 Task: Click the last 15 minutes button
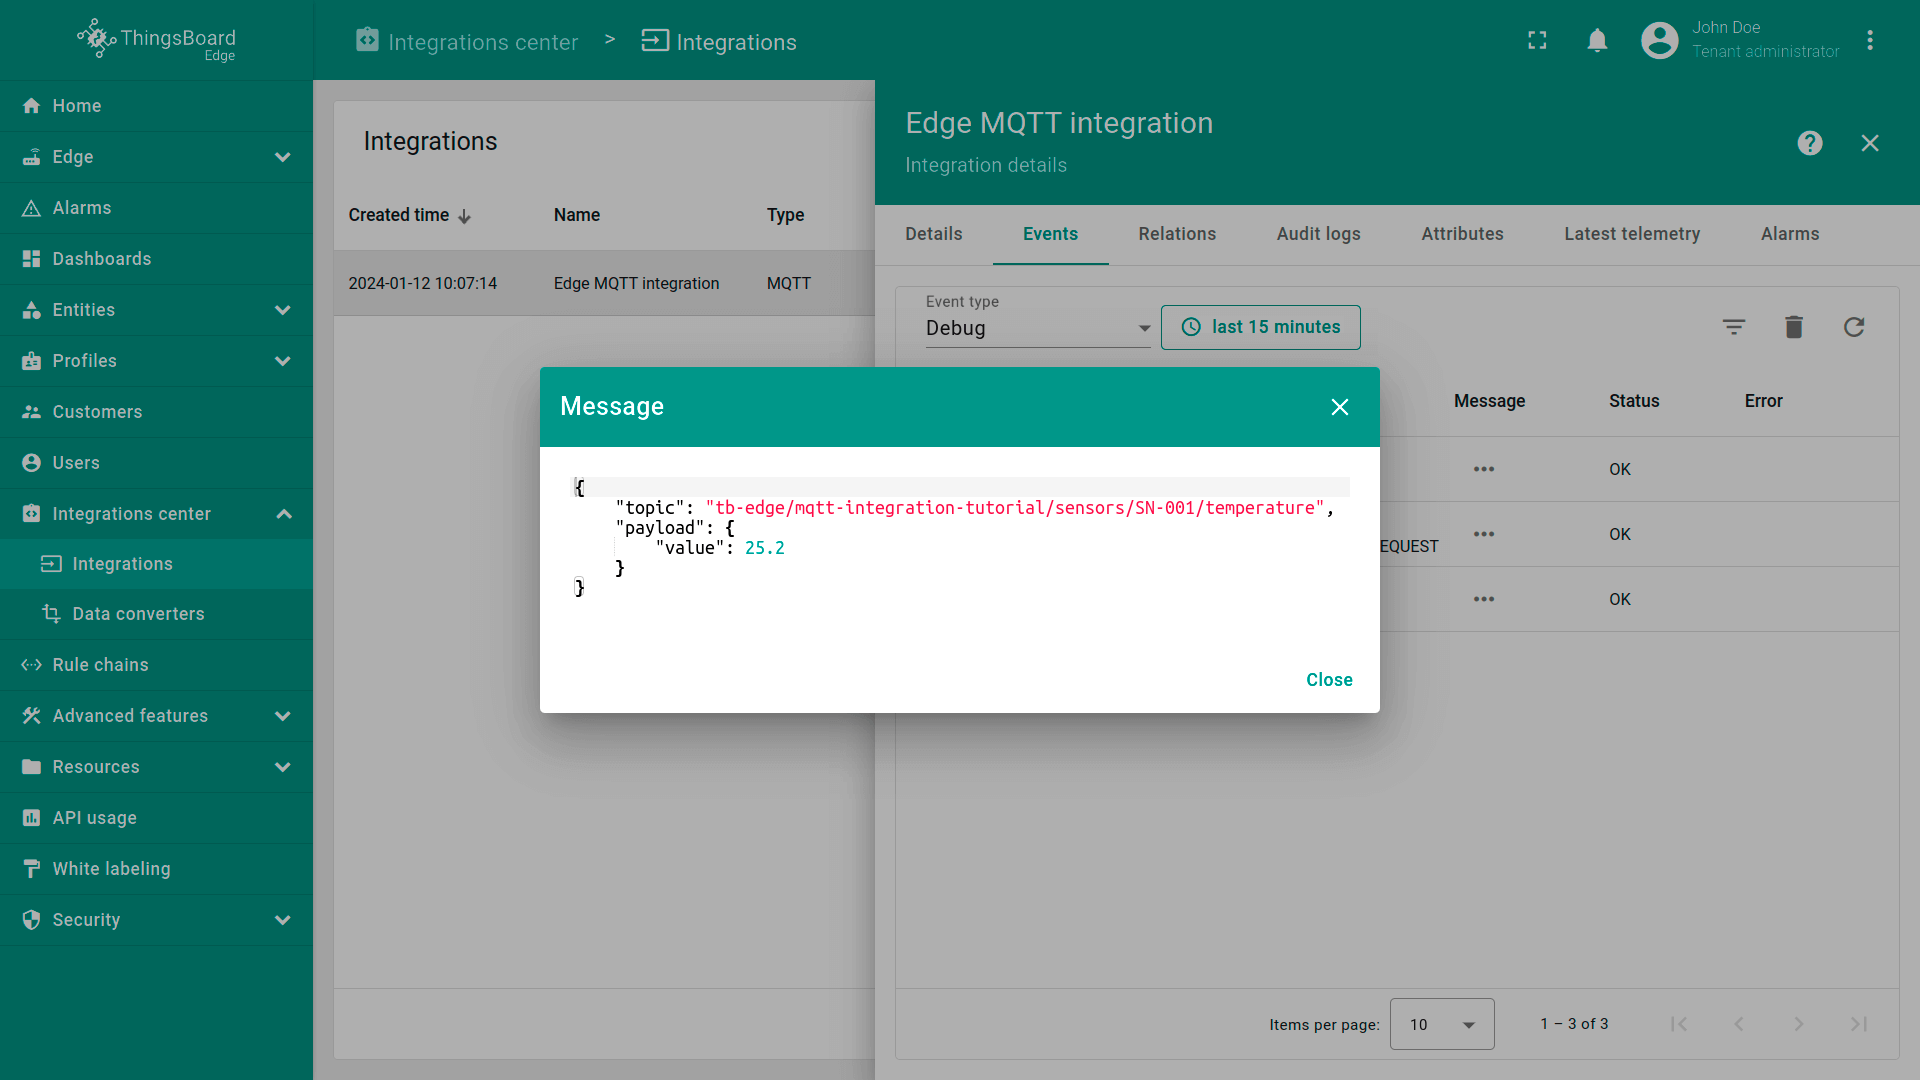[x=1260, y=327]
